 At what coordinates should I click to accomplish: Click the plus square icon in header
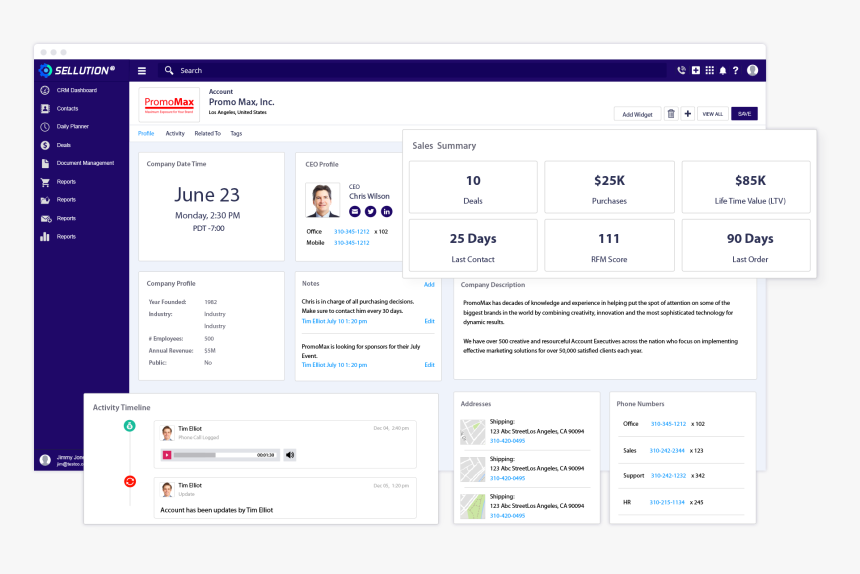pyautogui.click(x=695, y=70)
